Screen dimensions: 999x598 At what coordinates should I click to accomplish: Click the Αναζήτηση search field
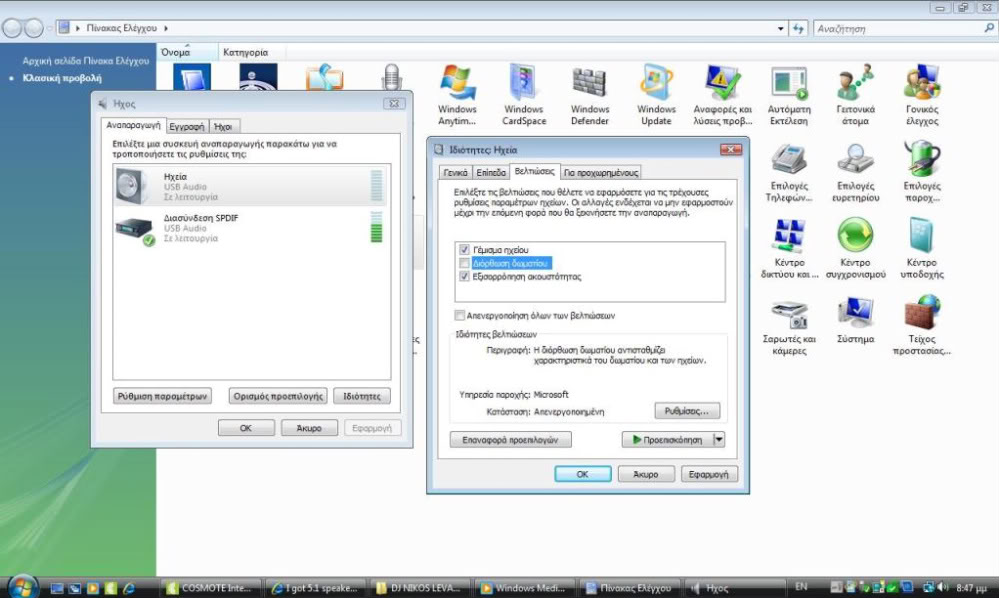895,29
